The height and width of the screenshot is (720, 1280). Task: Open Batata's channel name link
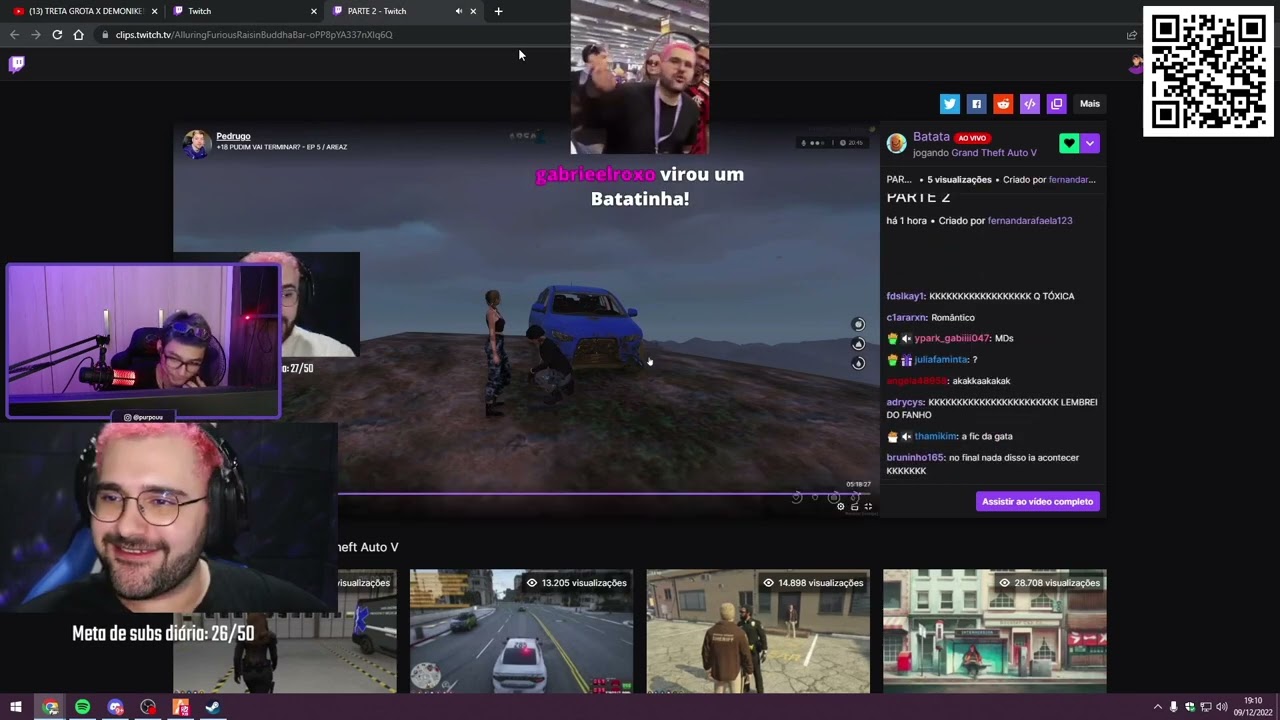point(931,137)
